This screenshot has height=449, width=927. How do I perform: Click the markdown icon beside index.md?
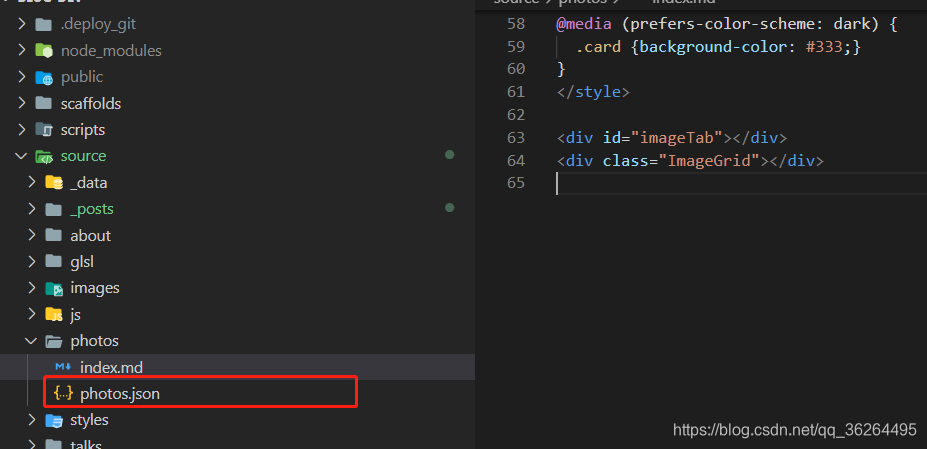(x=63, y=367)
